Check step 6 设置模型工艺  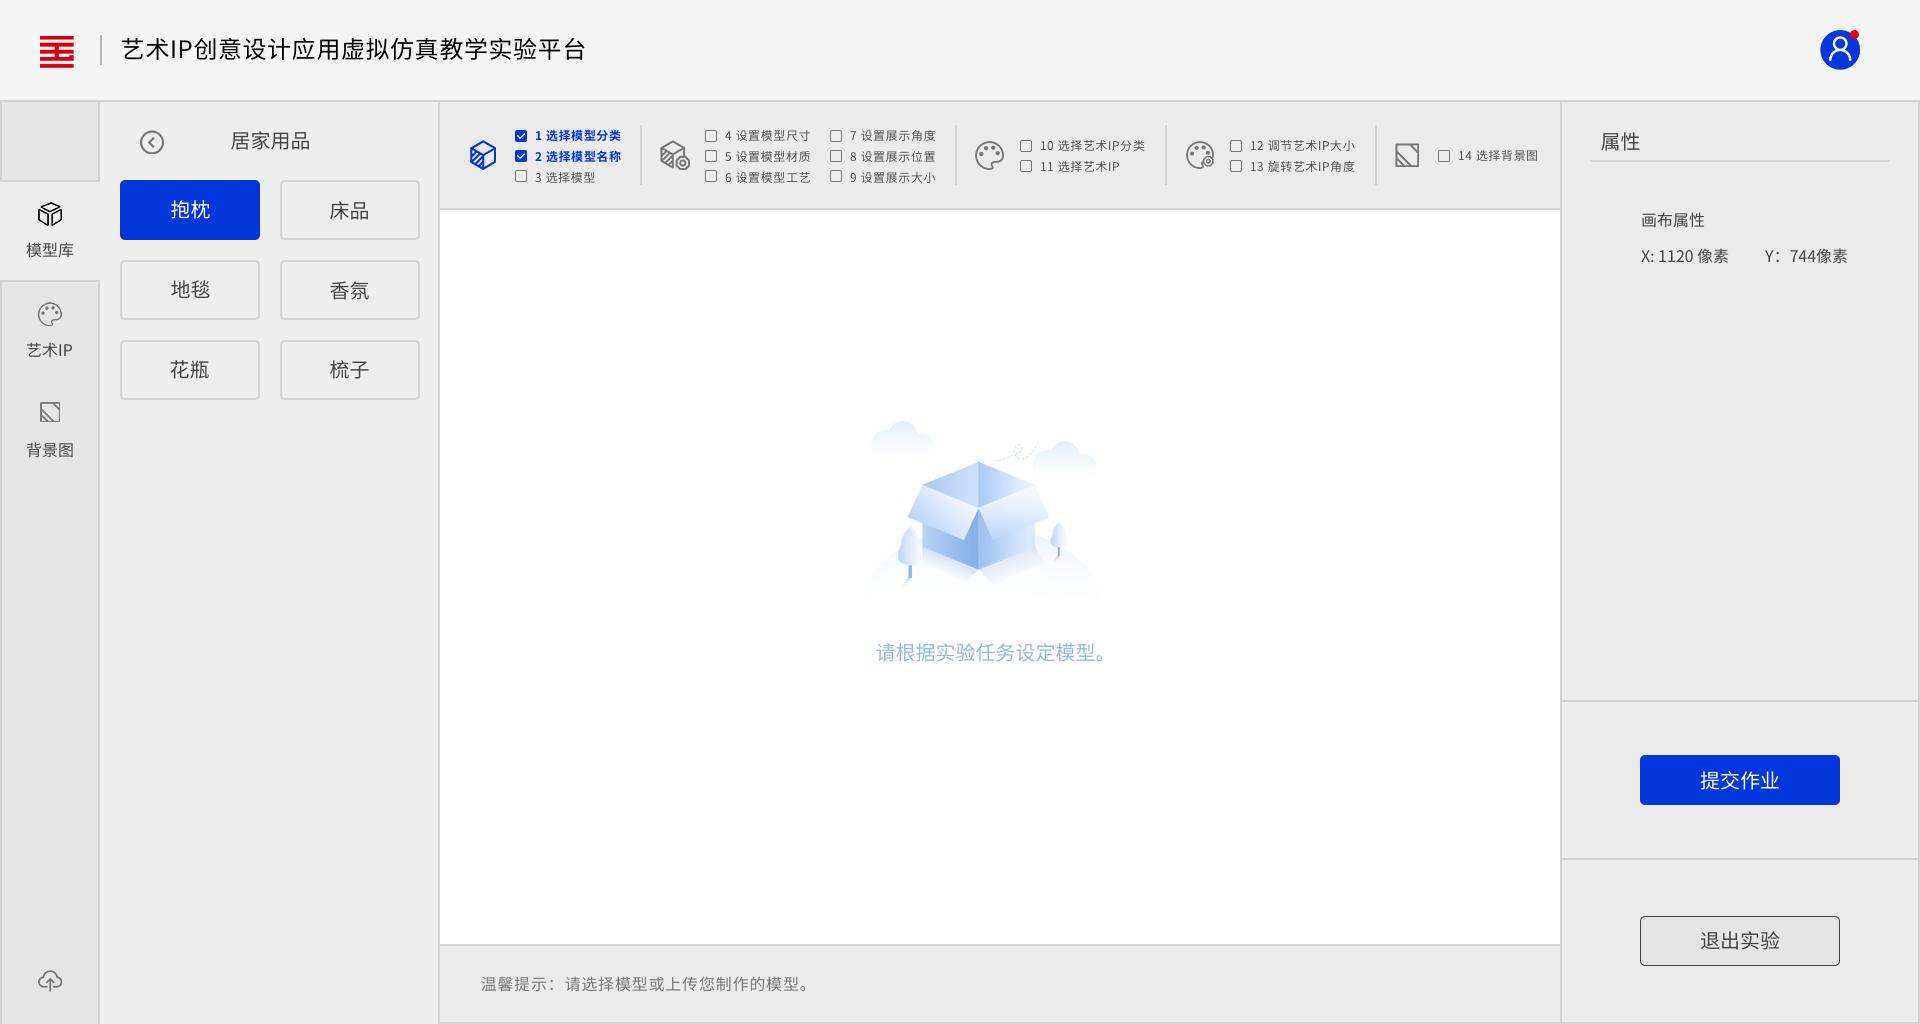(x=711, y=177)
